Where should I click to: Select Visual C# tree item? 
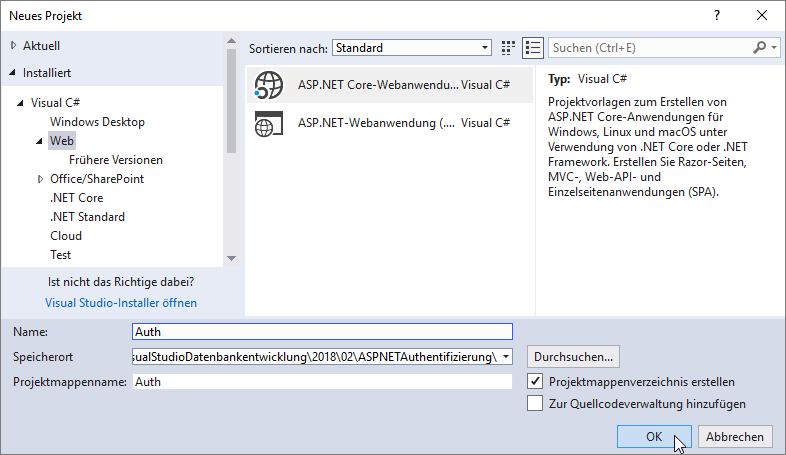click(x=55, y=103)
